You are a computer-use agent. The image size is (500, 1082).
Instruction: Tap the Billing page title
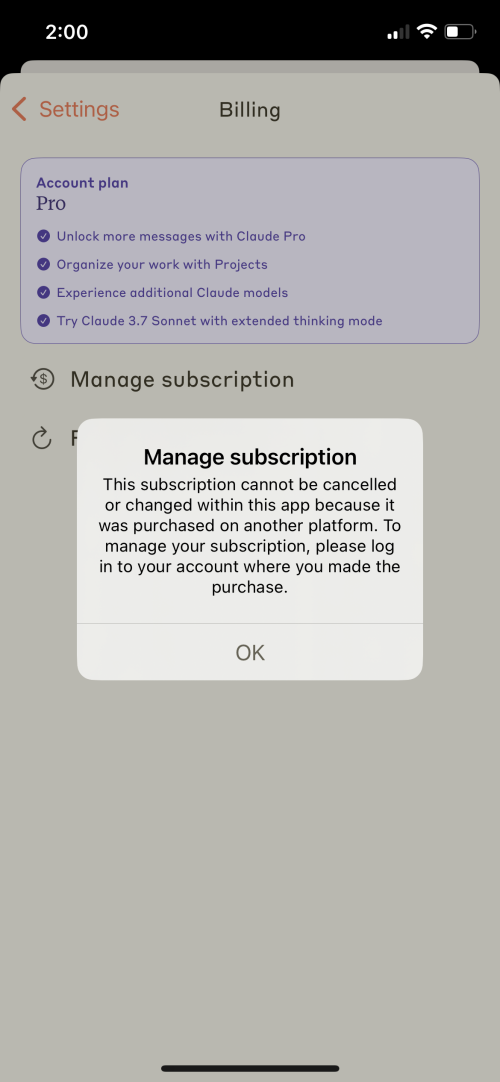click(250, 110)
